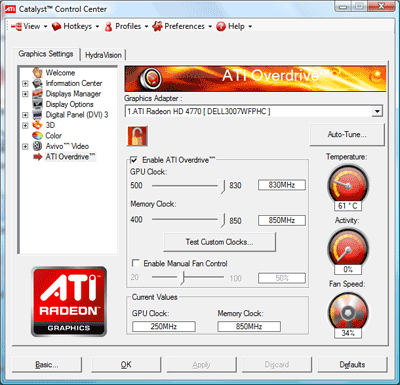Screen dimensions: 400x385
Task: Click the ATI Radeon Graphics logo
Action: click(69, 301)
